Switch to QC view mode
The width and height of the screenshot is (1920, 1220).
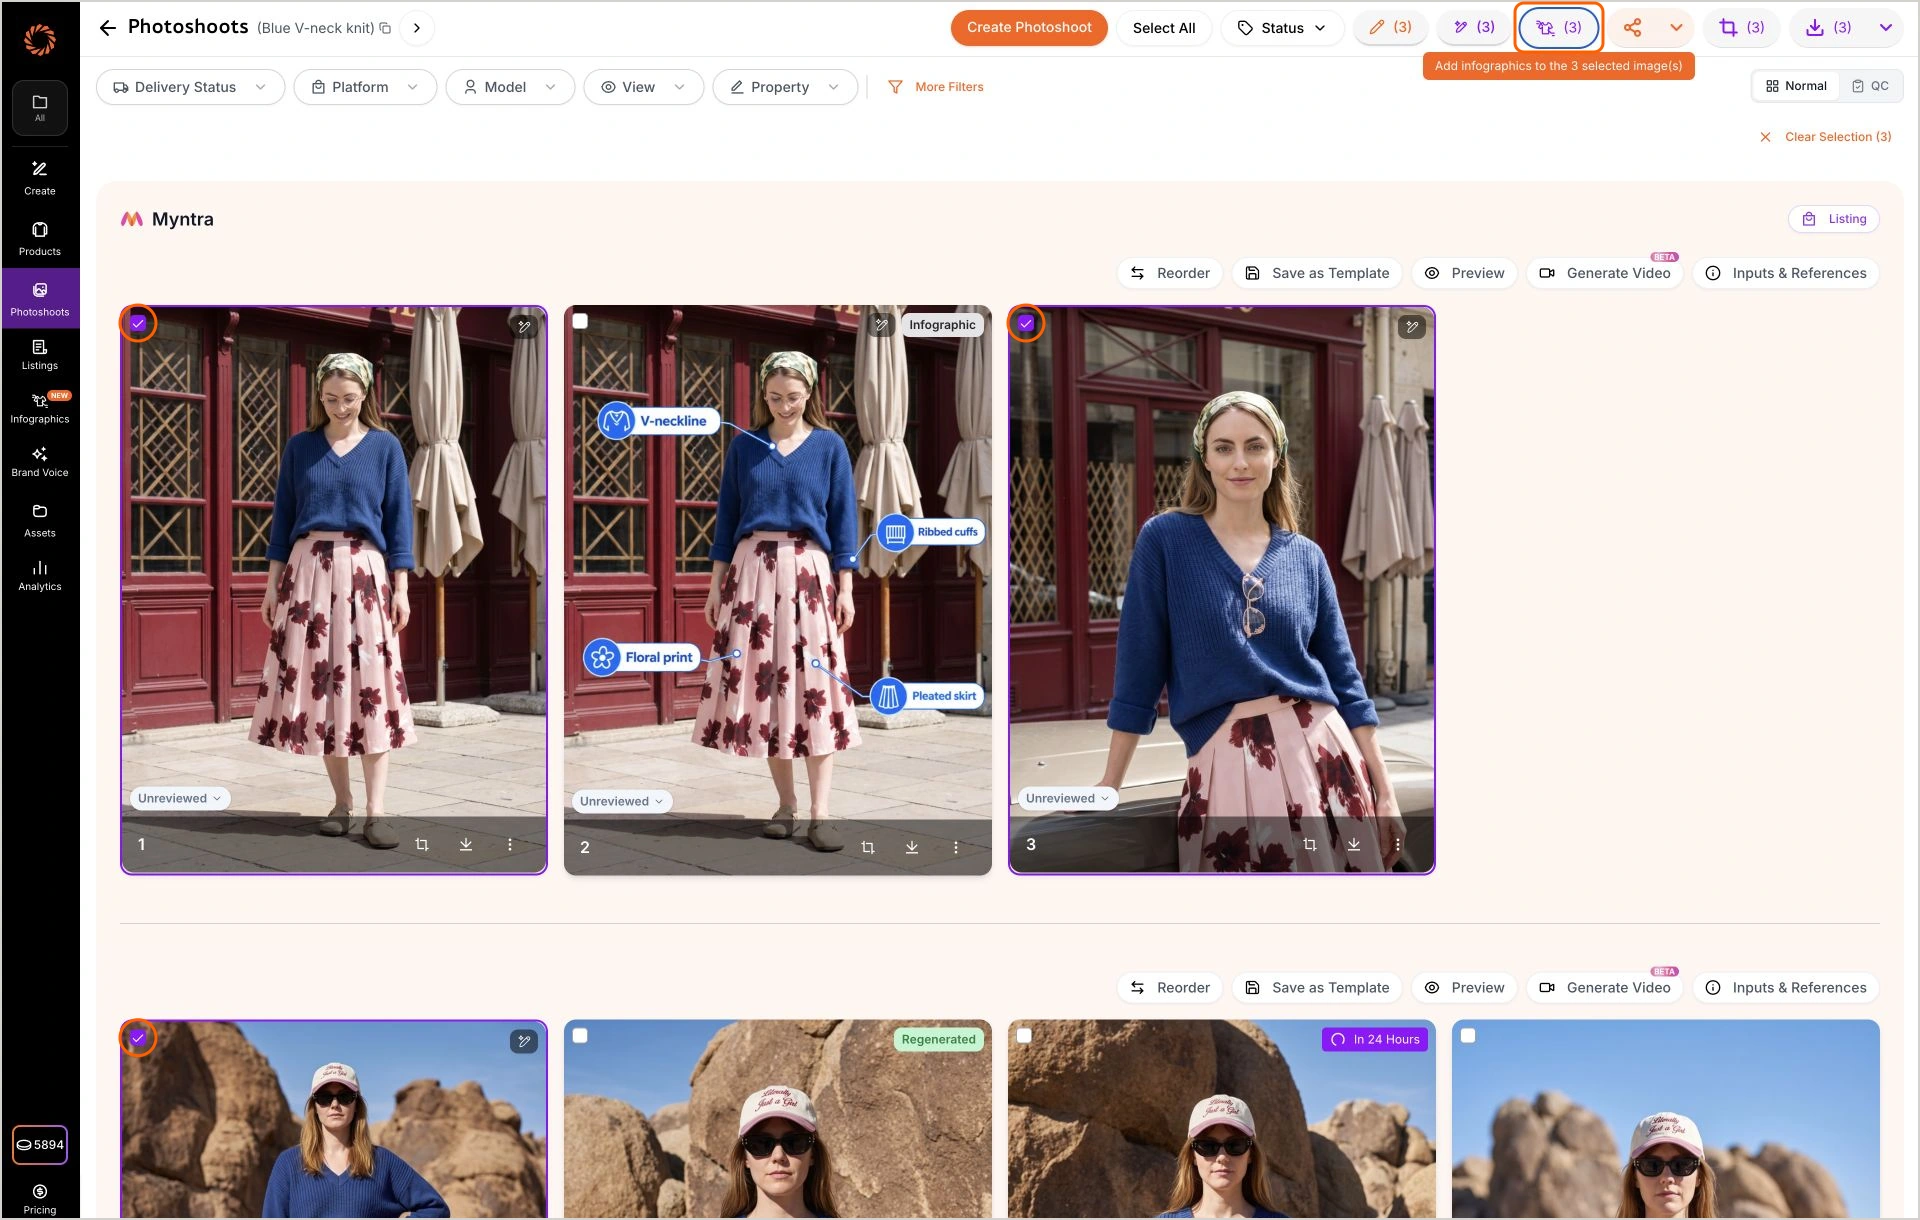(1871, 86)
